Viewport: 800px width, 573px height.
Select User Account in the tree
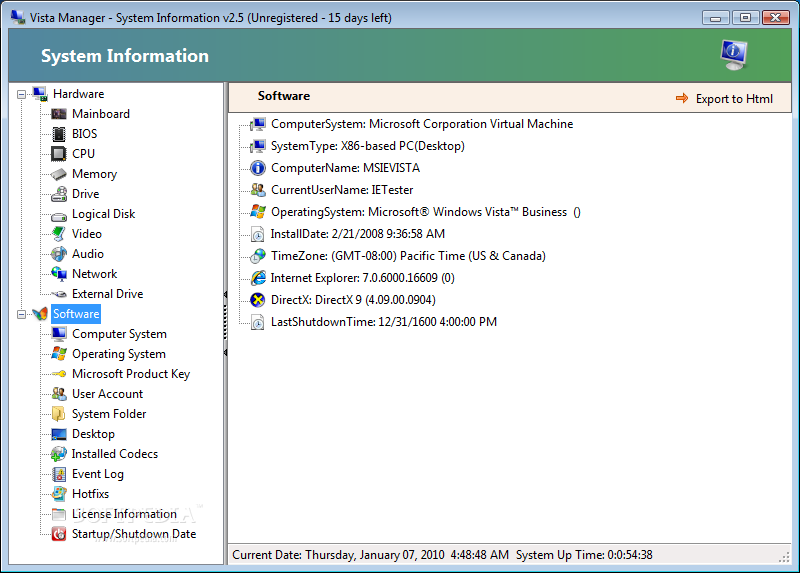(108, 394)
